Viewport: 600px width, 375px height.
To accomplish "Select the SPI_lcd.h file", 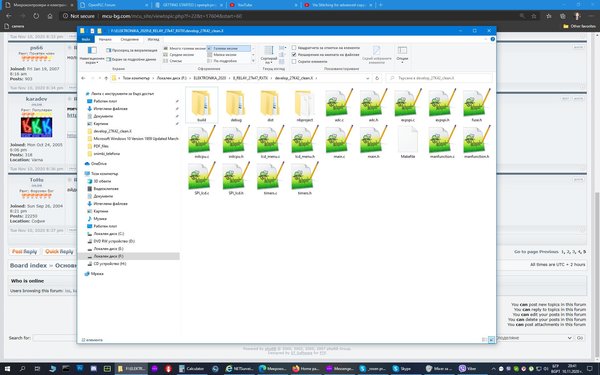I will (236, 178).
